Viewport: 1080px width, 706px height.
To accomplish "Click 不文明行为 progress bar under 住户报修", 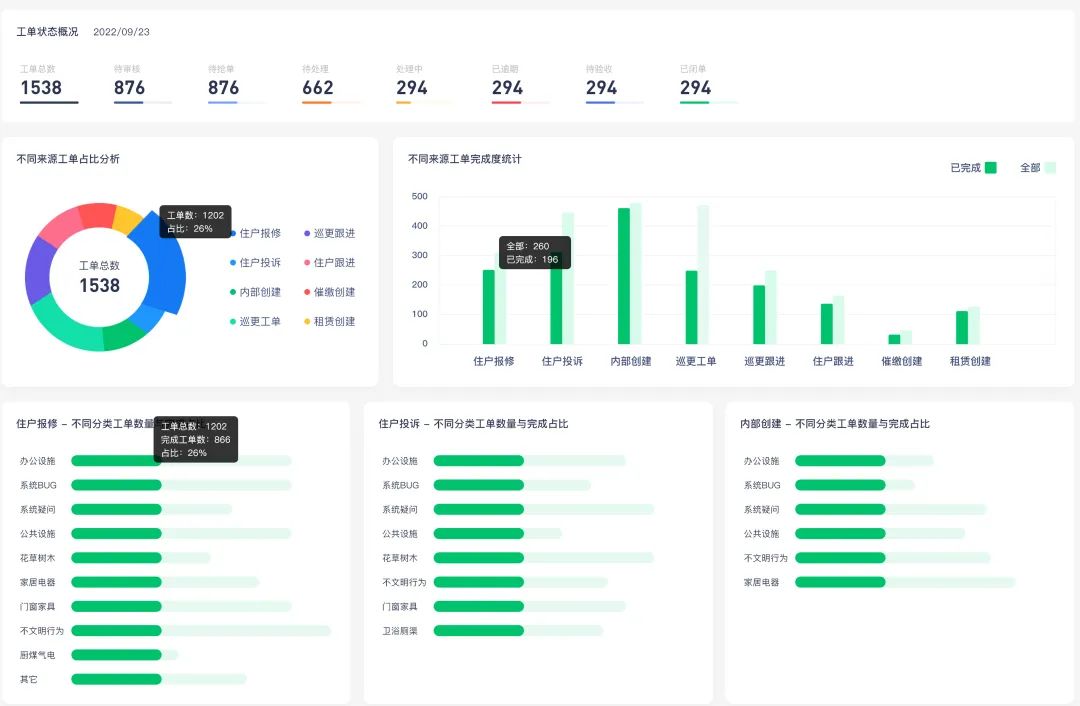I will (201, 631).
